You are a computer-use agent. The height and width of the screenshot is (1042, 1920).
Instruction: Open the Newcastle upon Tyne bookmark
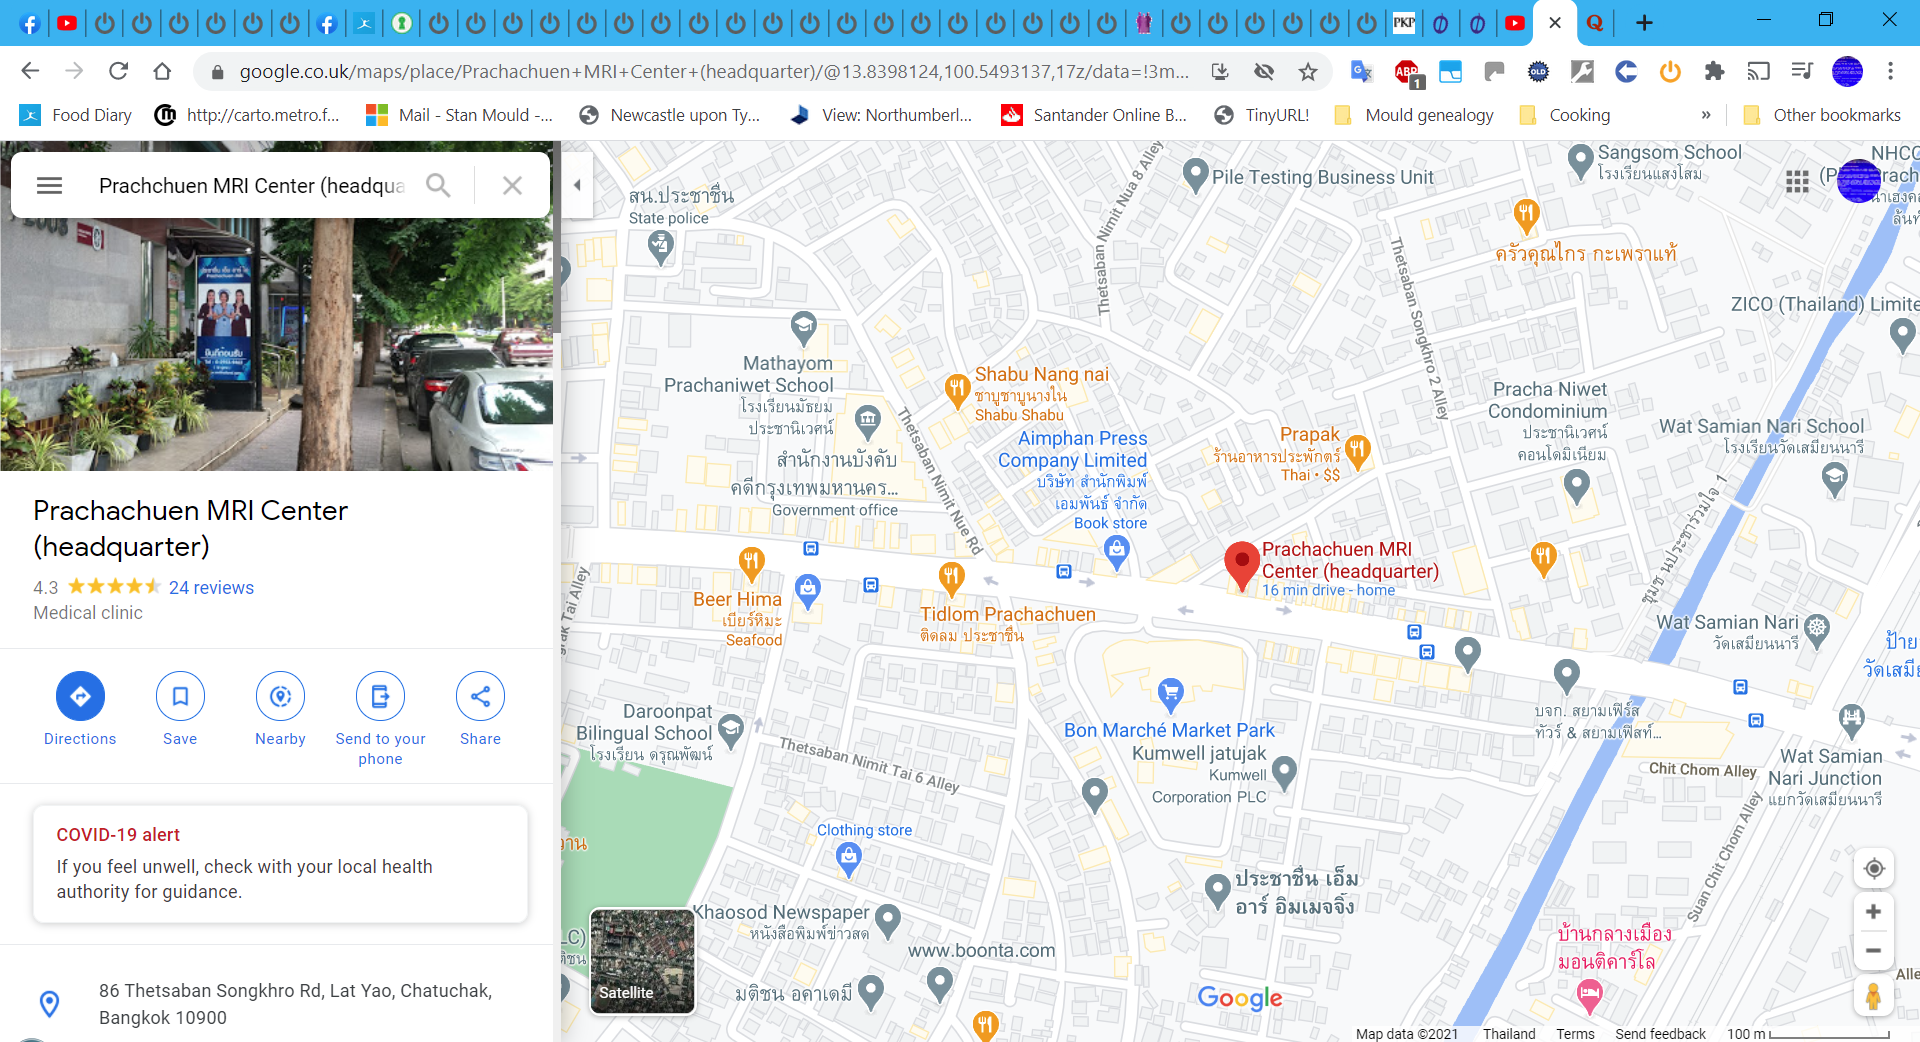click(x=671, y=115)
